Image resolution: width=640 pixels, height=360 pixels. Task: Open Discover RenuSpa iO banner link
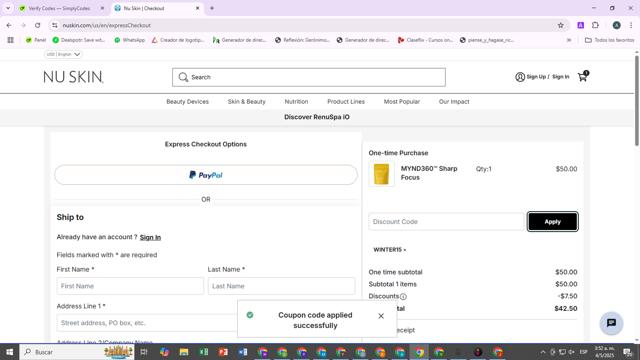pos(317,117)
